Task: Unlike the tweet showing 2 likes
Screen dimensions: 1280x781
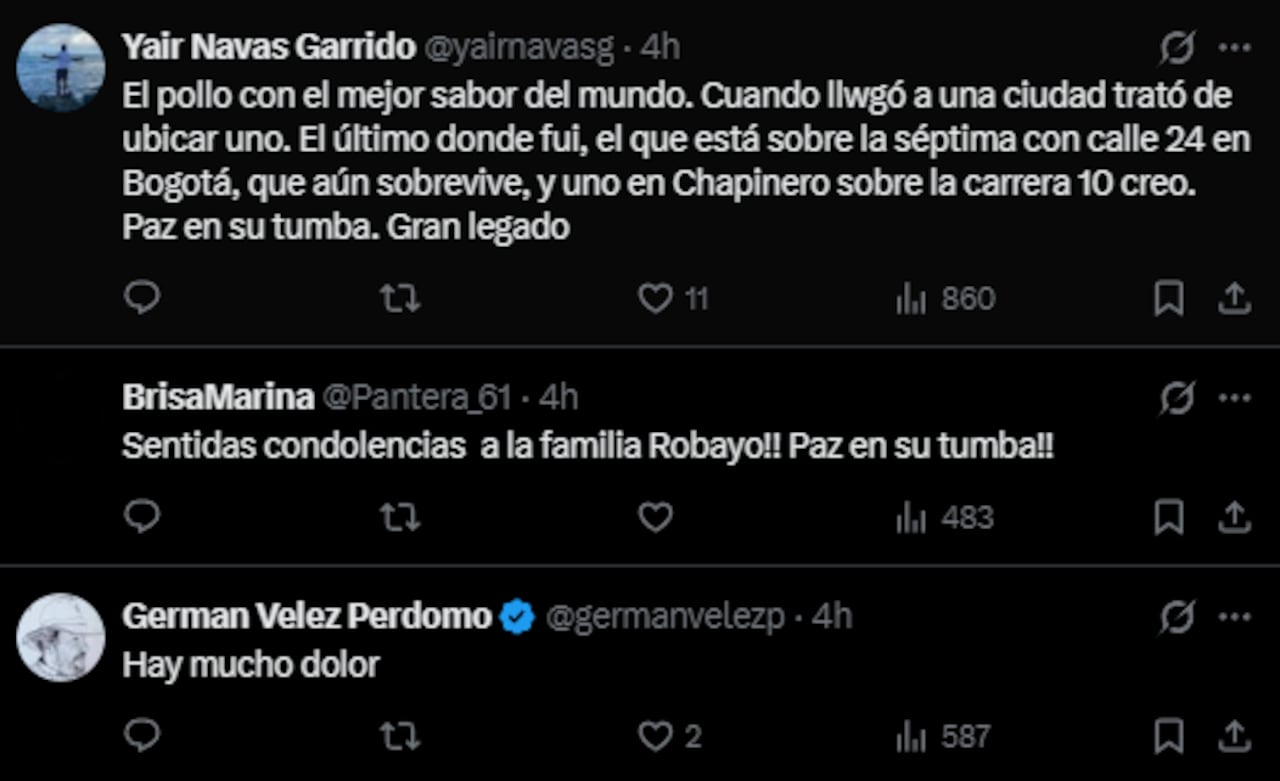Action: coord(655,736)
